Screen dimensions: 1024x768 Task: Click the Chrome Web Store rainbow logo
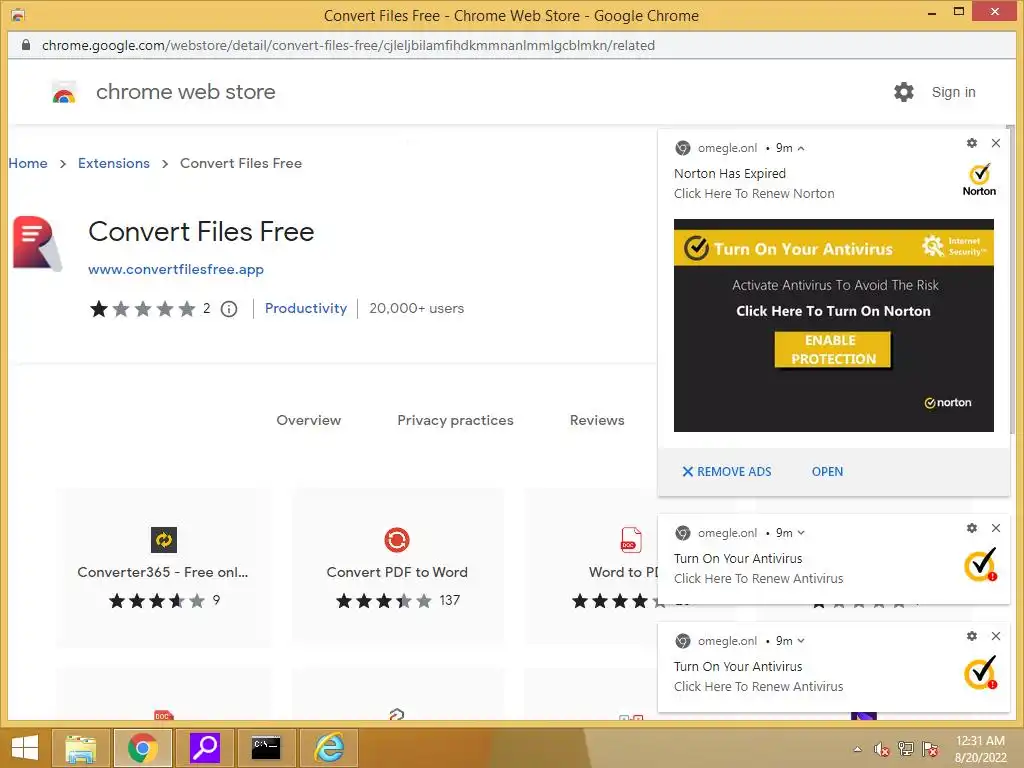pyautogui.click(x=64, y=93)
